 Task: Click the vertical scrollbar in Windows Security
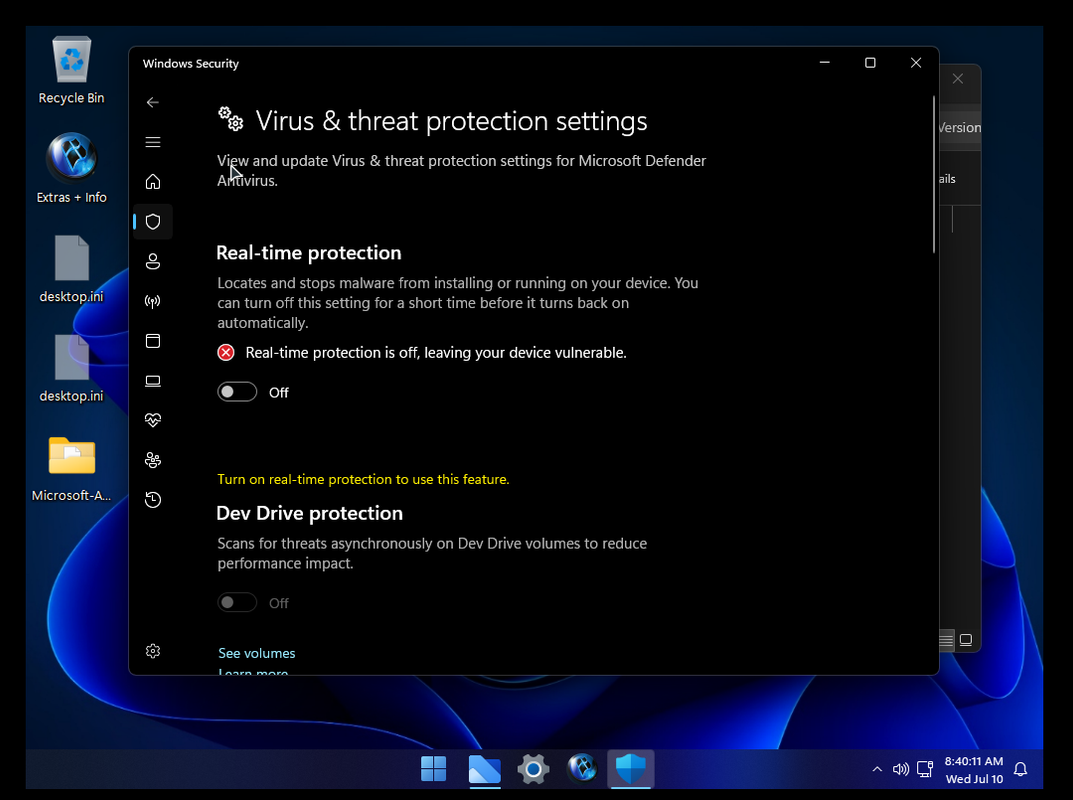[x=933, y=175]
